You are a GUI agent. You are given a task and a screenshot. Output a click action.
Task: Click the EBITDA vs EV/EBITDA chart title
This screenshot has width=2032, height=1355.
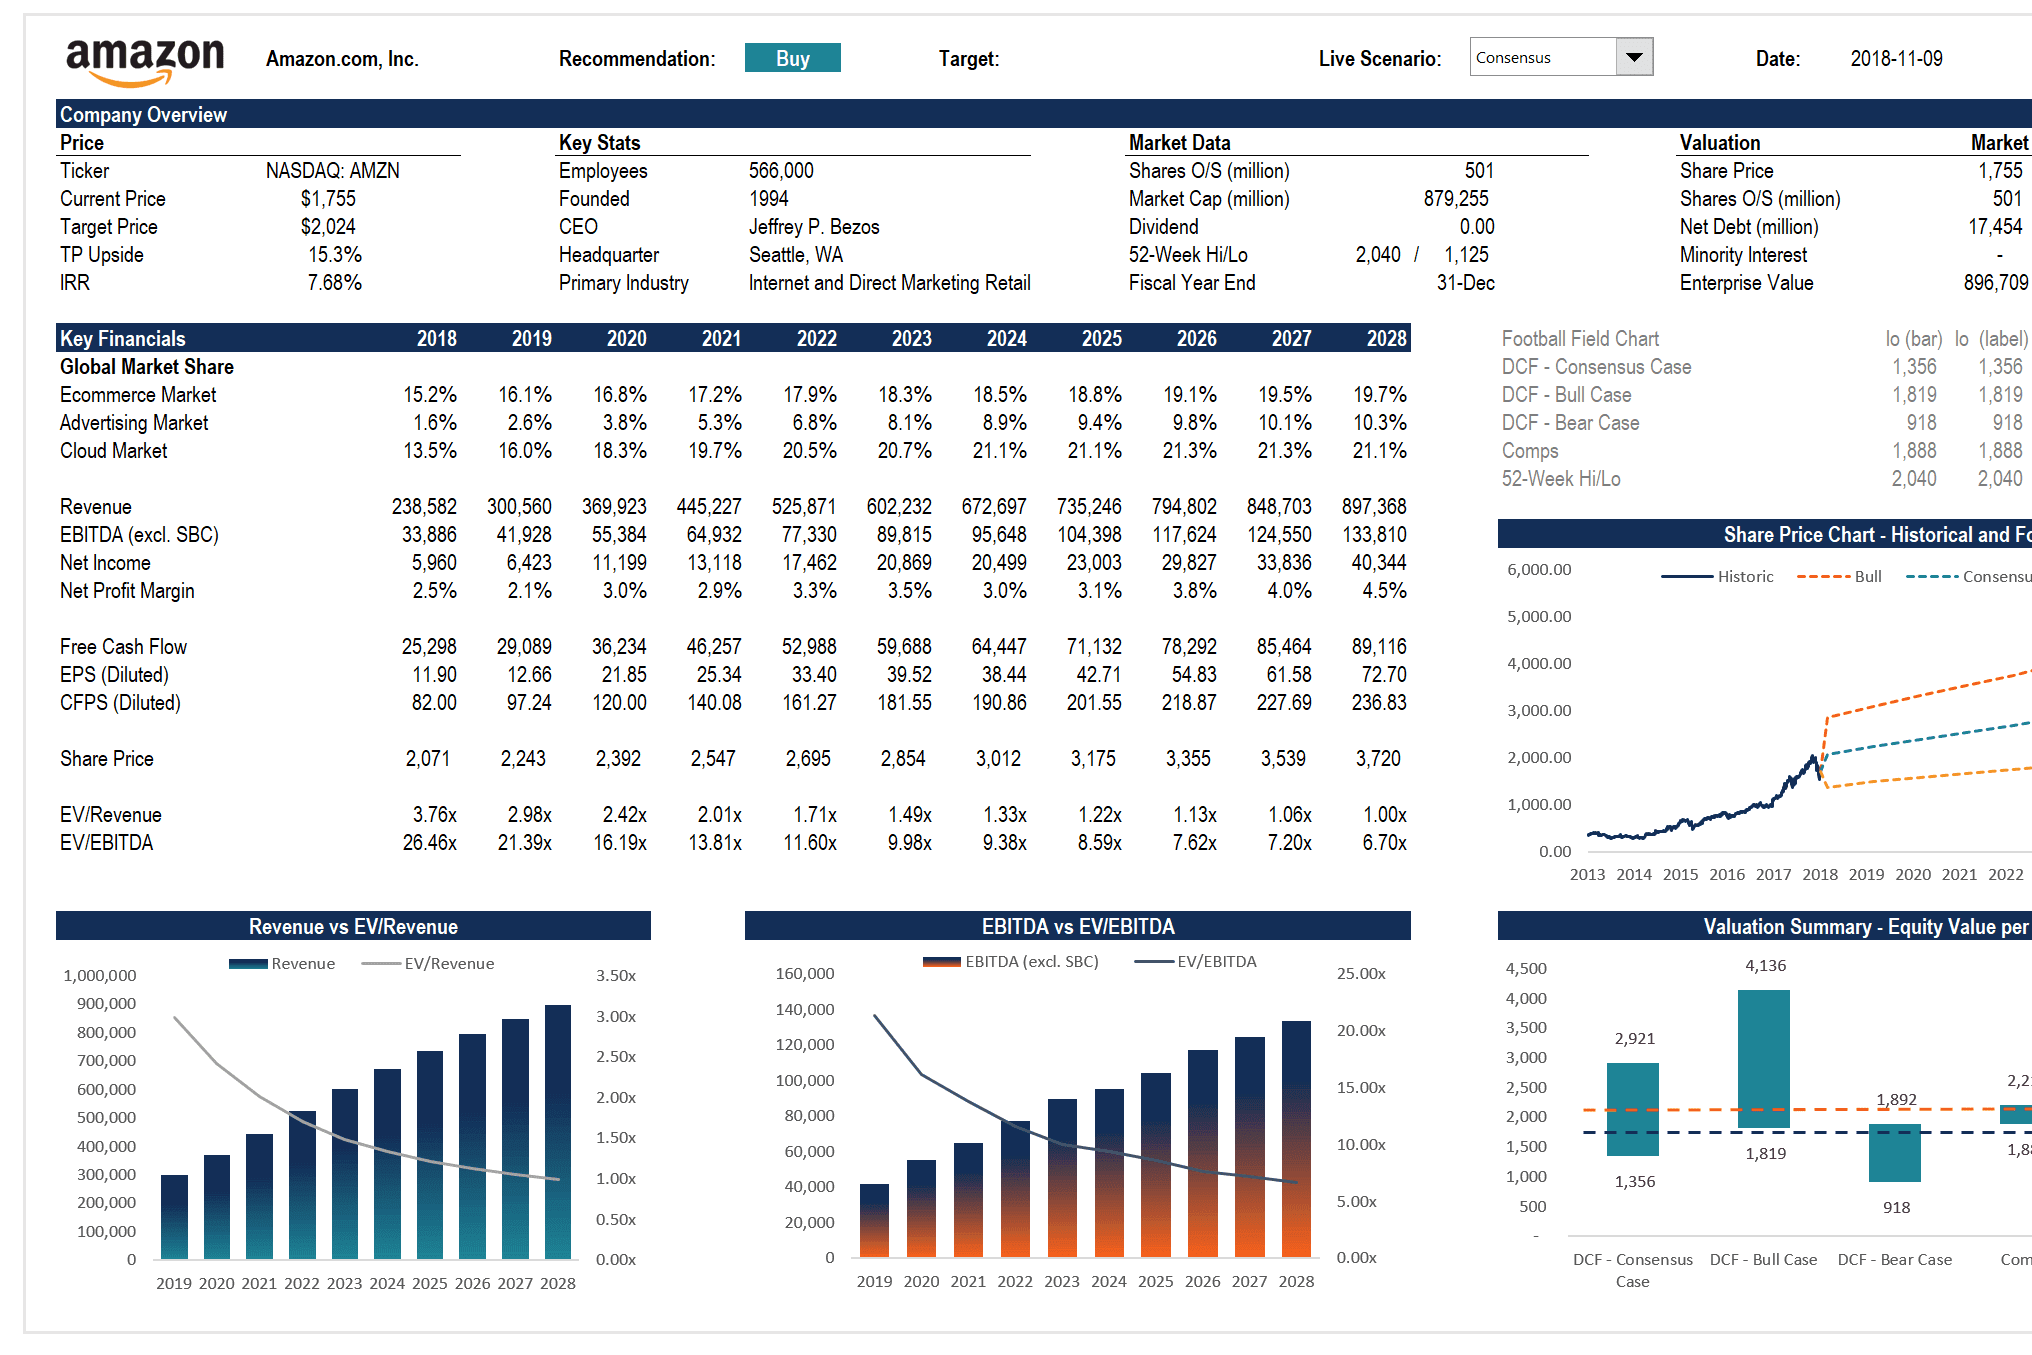(1077, 926)
